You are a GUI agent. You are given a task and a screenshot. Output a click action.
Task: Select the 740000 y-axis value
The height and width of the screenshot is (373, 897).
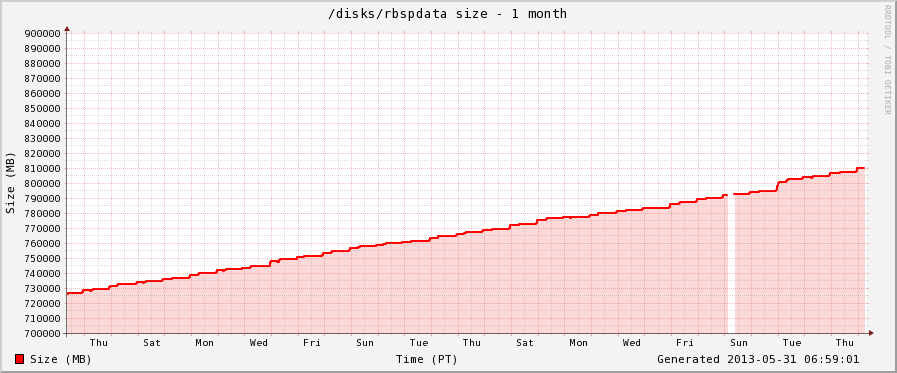click(42, 273)
